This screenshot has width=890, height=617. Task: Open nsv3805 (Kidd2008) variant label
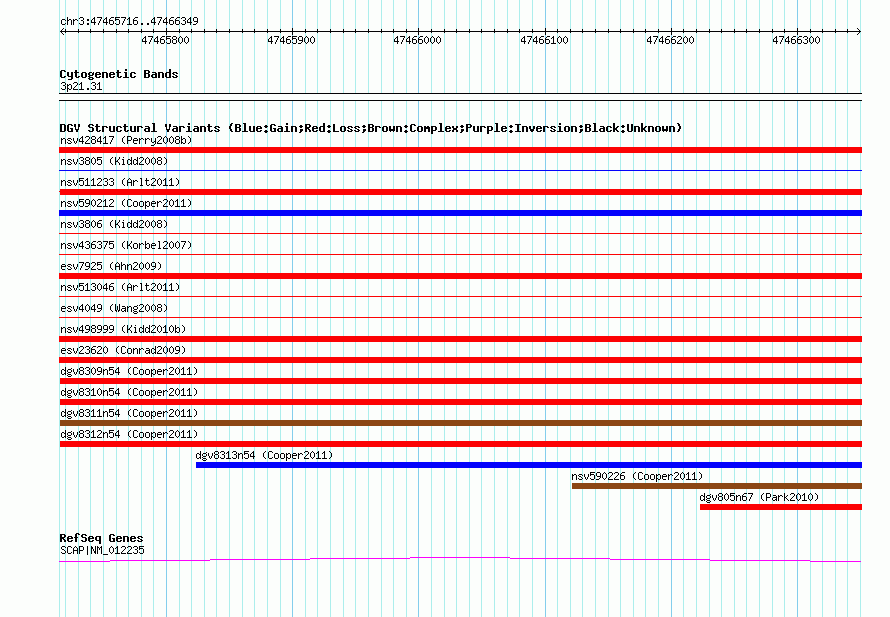pyautogui.click(x=114, y=161)
